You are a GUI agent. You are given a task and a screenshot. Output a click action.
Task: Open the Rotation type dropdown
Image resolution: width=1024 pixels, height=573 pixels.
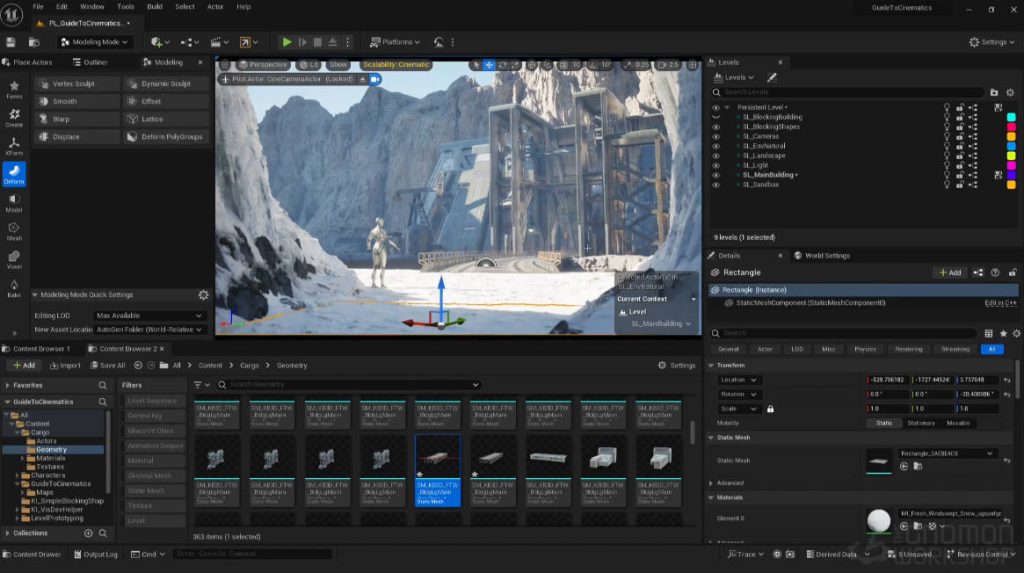pyautogui.click(x=738, y=395)
